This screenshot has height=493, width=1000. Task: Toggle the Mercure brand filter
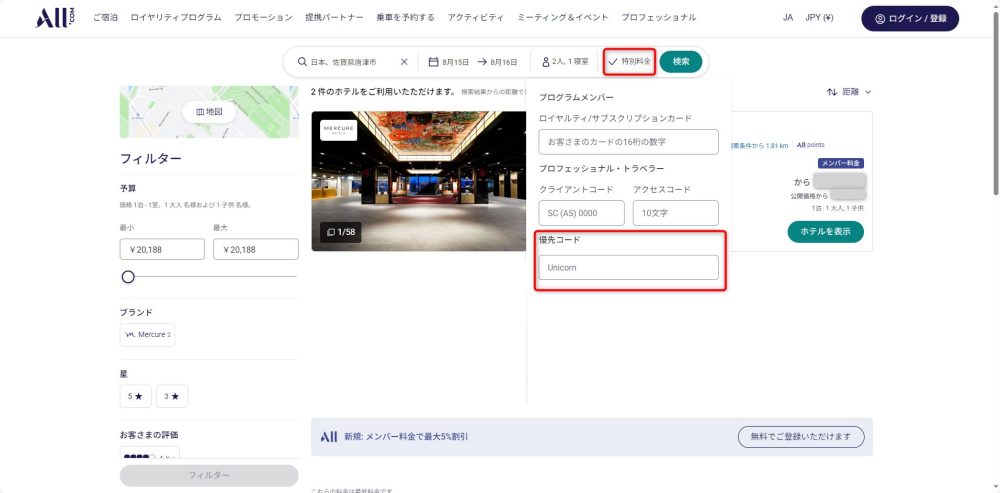pyautogui.click(x=147, y=335)
